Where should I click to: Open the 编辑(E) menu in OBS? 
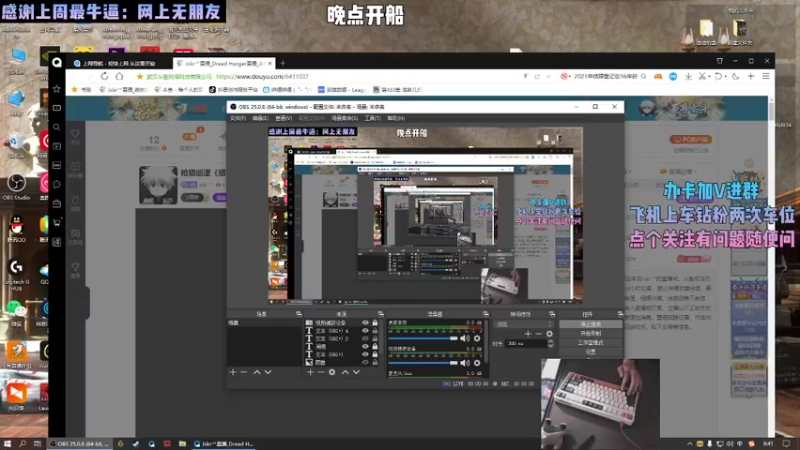coord(260,118)
